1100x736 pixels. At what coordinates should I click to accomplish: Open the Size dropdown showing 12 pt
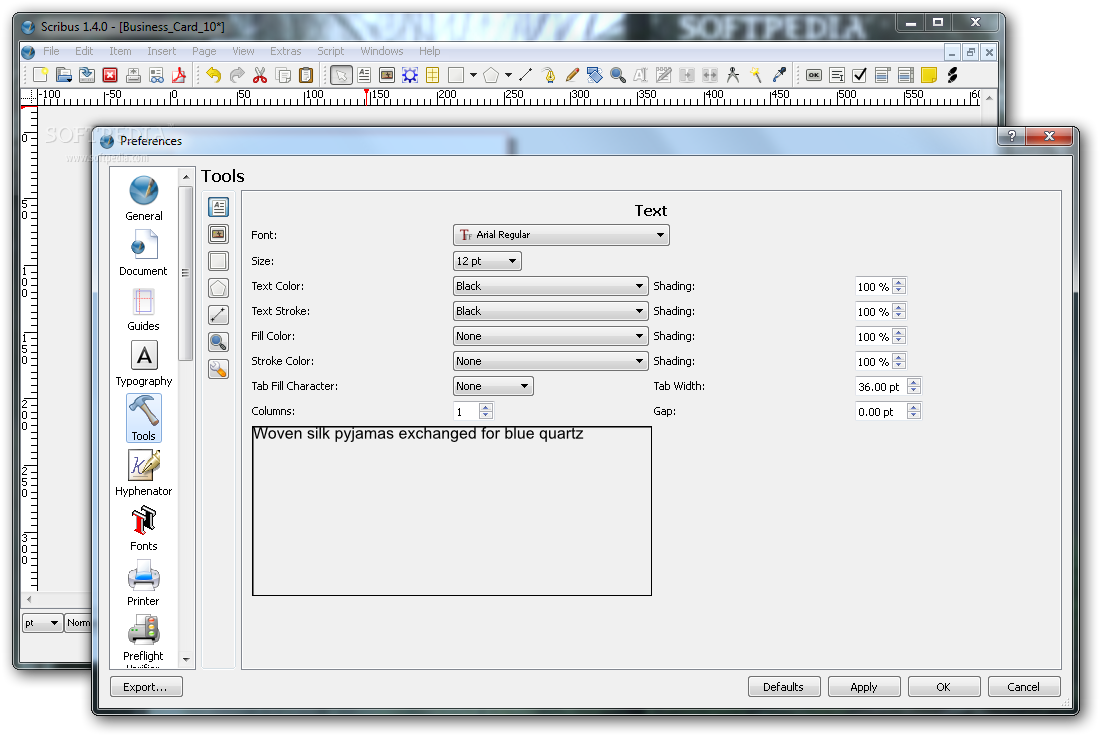488,261
